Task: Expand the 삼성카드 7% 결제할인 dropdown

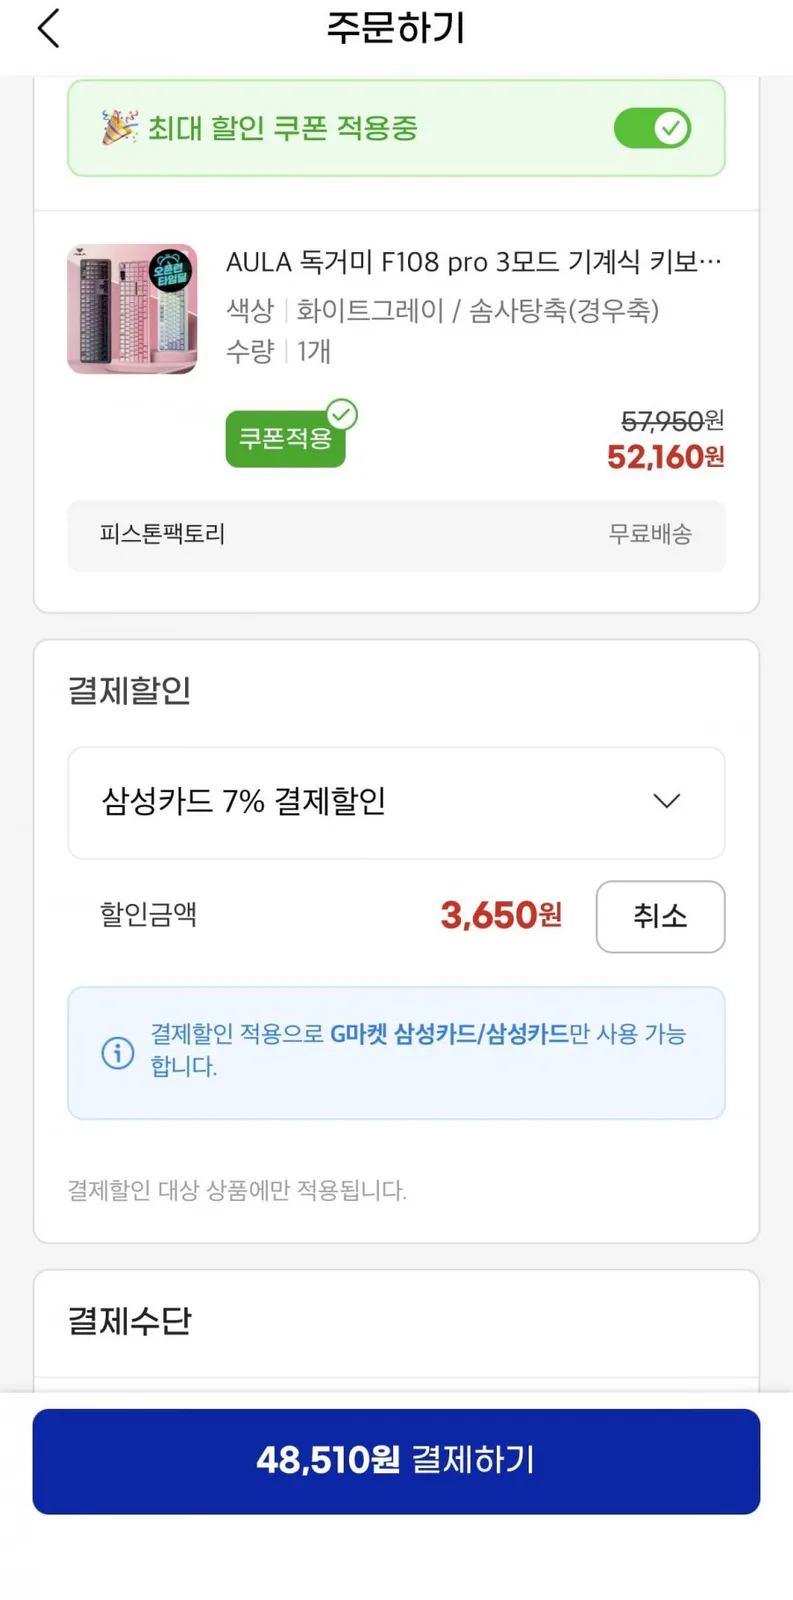Action: (x=396, y=802)
